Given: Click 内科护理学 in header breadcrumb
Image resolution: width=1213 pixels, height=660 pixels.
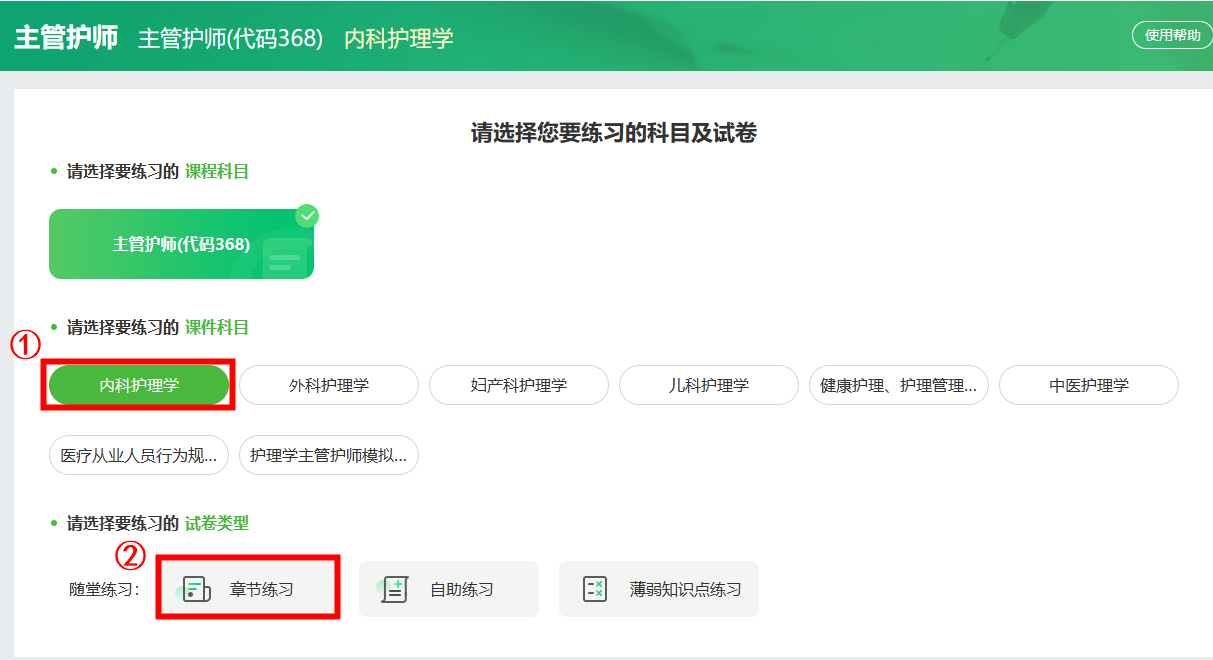Looking at the screenshot, I should [x=399, y=39].
